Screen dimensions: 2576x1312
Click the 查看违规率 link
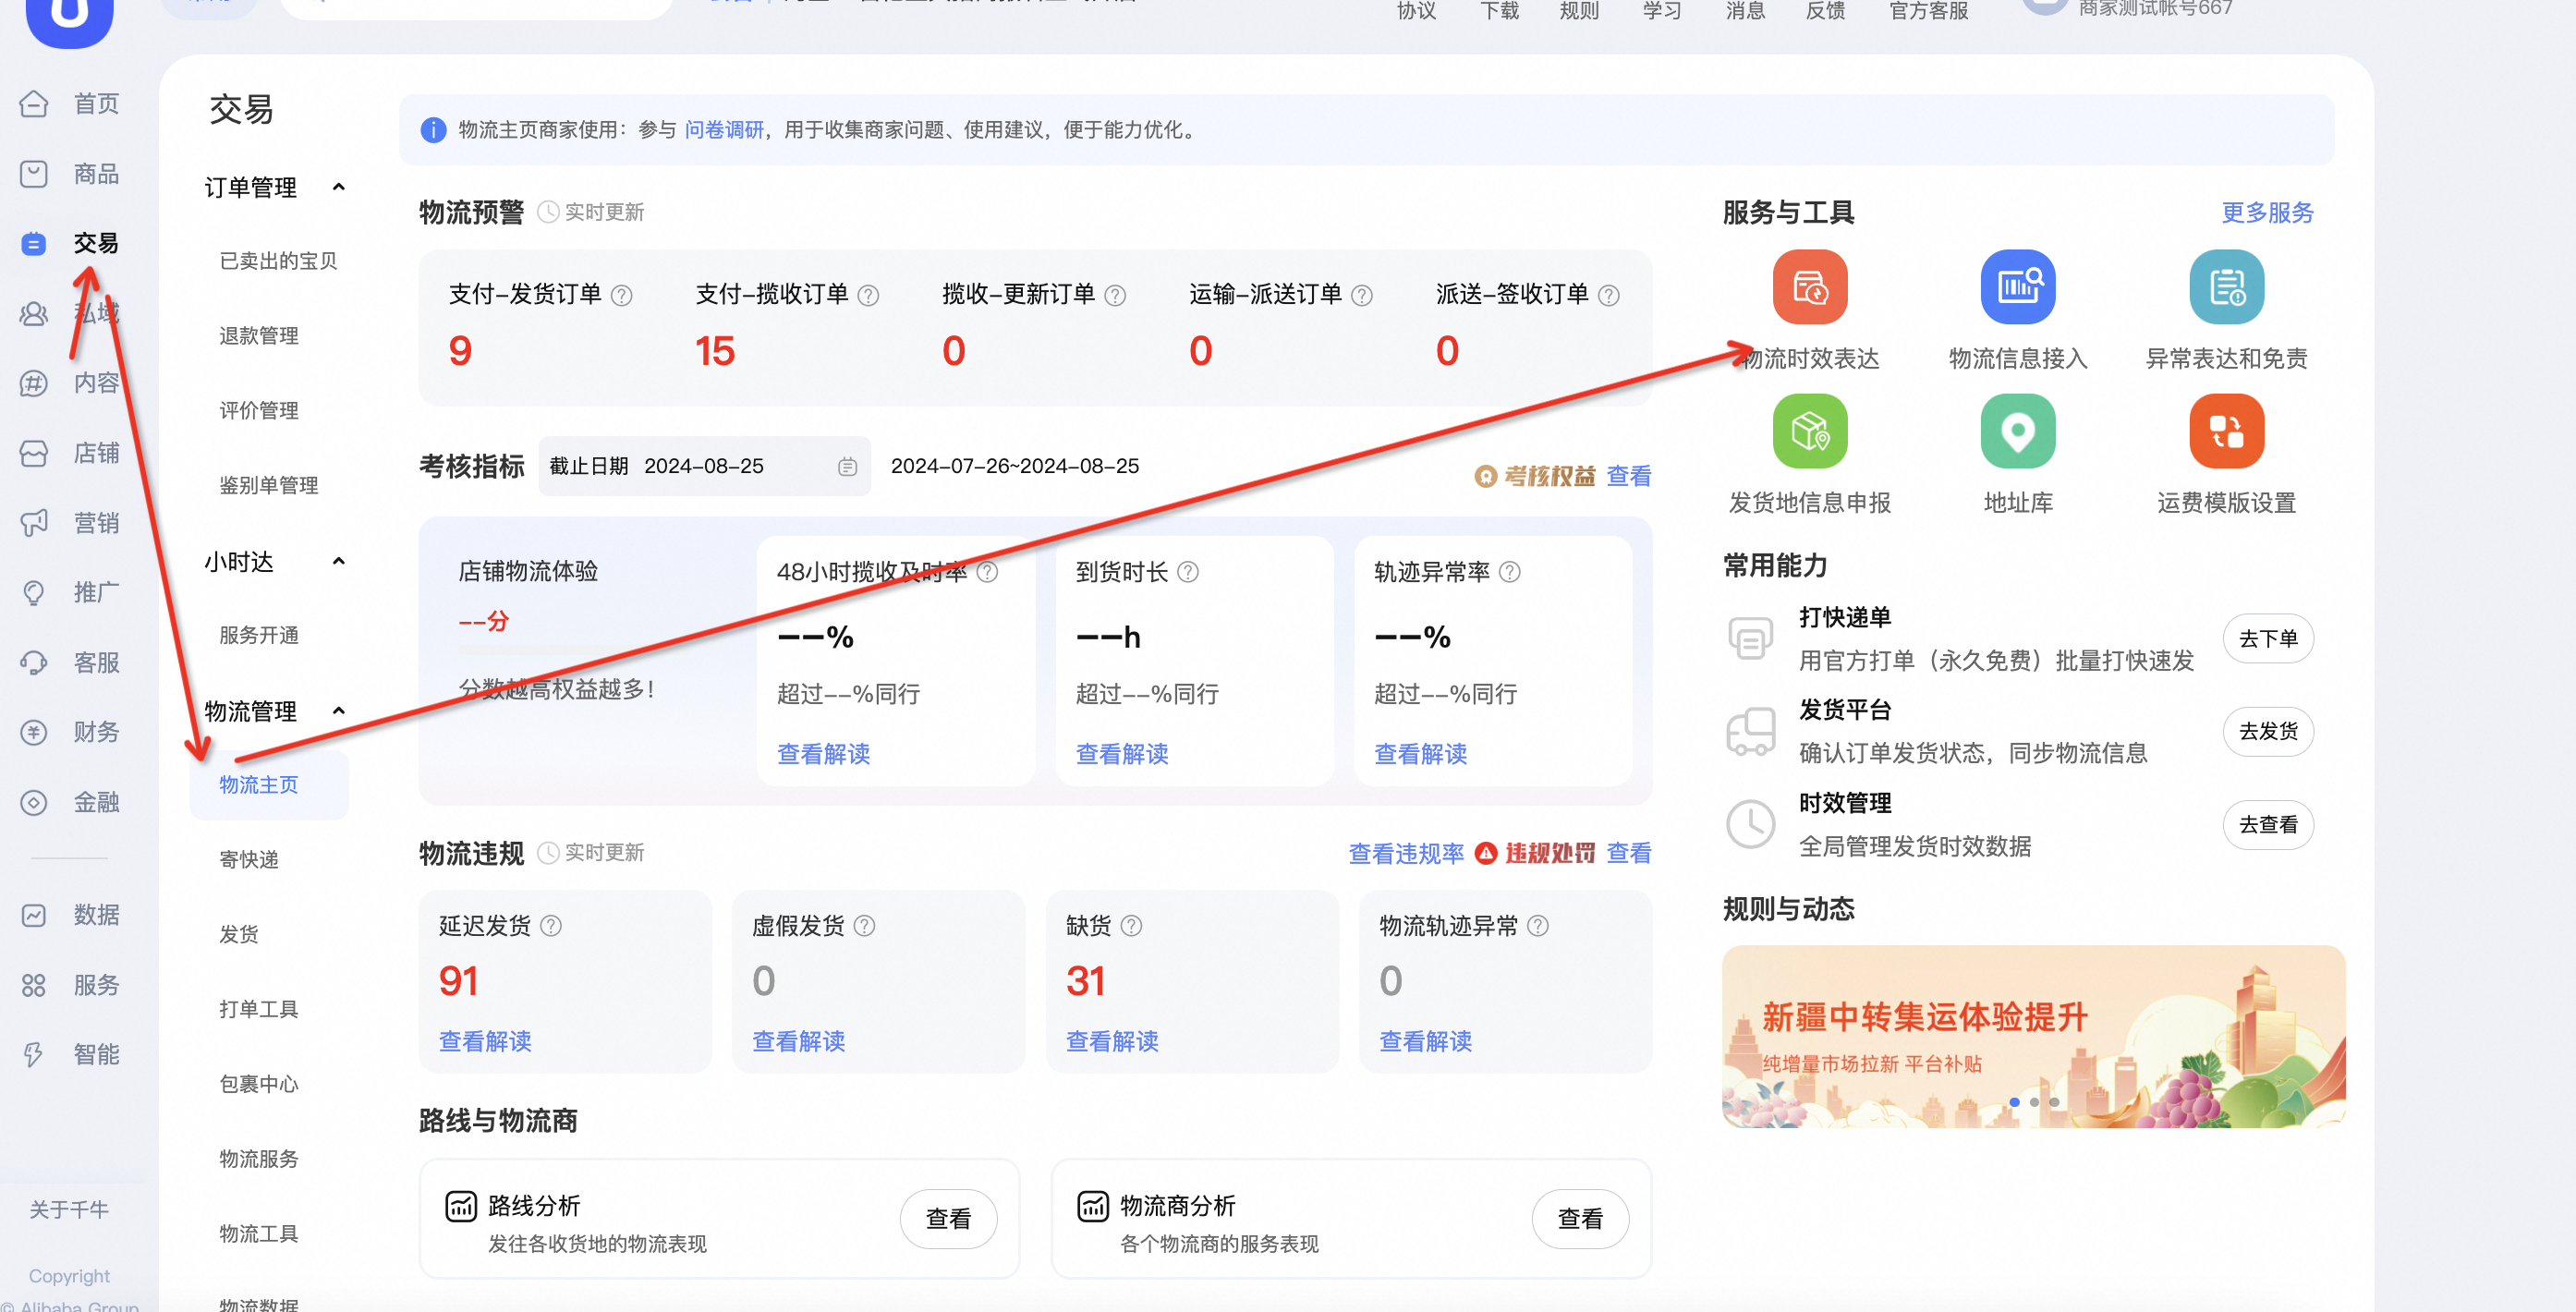coord(1405,854)
